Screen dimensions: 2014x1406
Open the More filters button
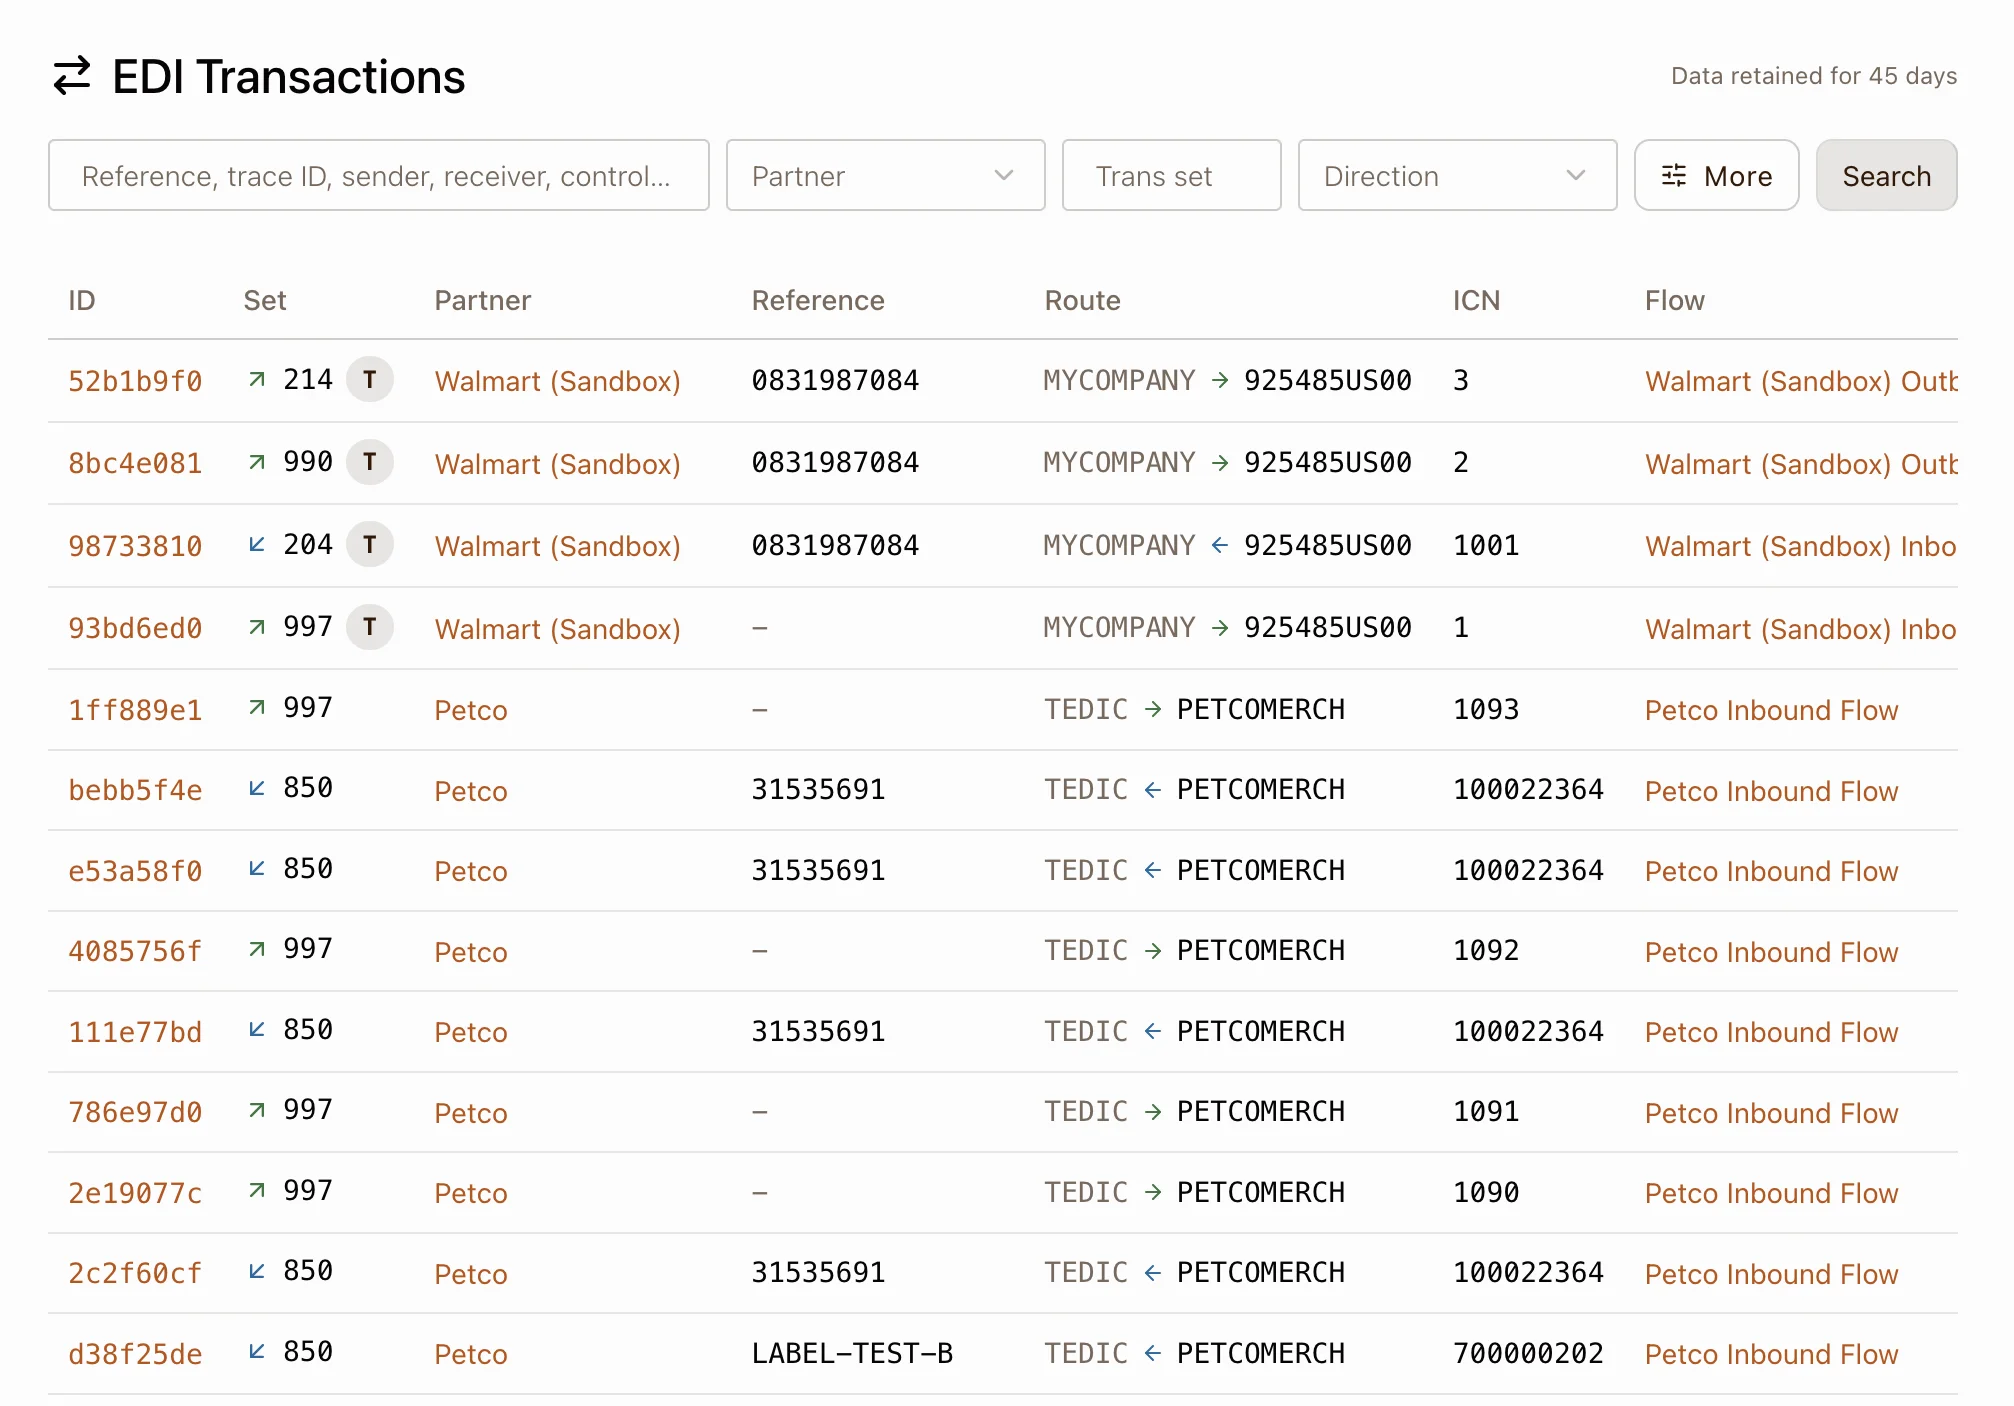[1716, 176]
